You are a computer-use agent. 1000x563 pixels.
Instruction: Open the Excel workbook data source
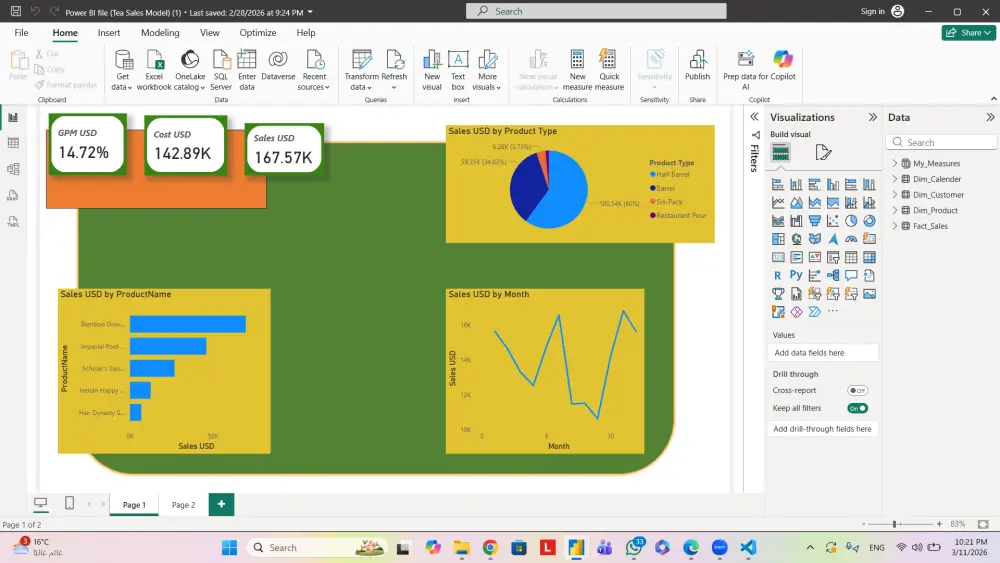pyautogui.click(x=154, y=70)
